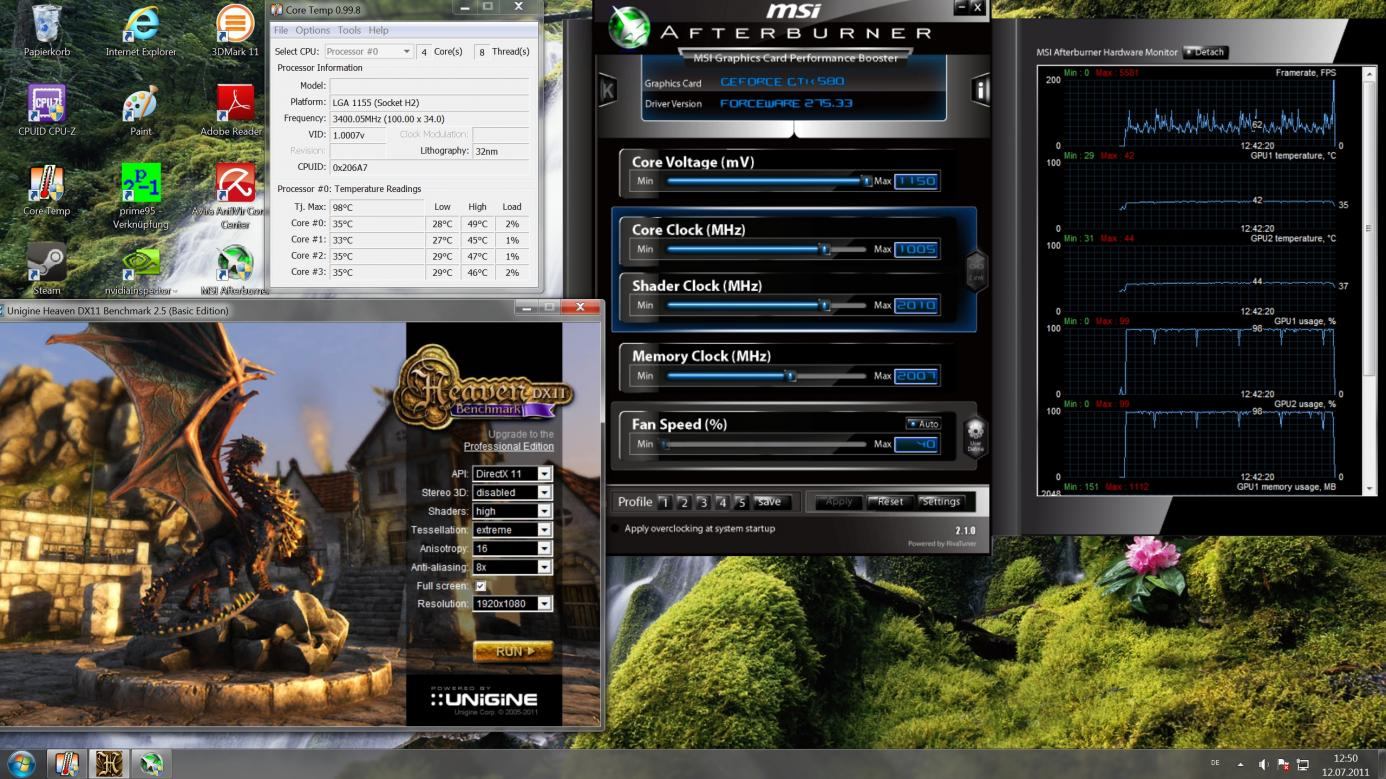Launch the prime95 Verknüpfung shortcut
This screenshot has width=1386, height=779.
pos(141,196)
